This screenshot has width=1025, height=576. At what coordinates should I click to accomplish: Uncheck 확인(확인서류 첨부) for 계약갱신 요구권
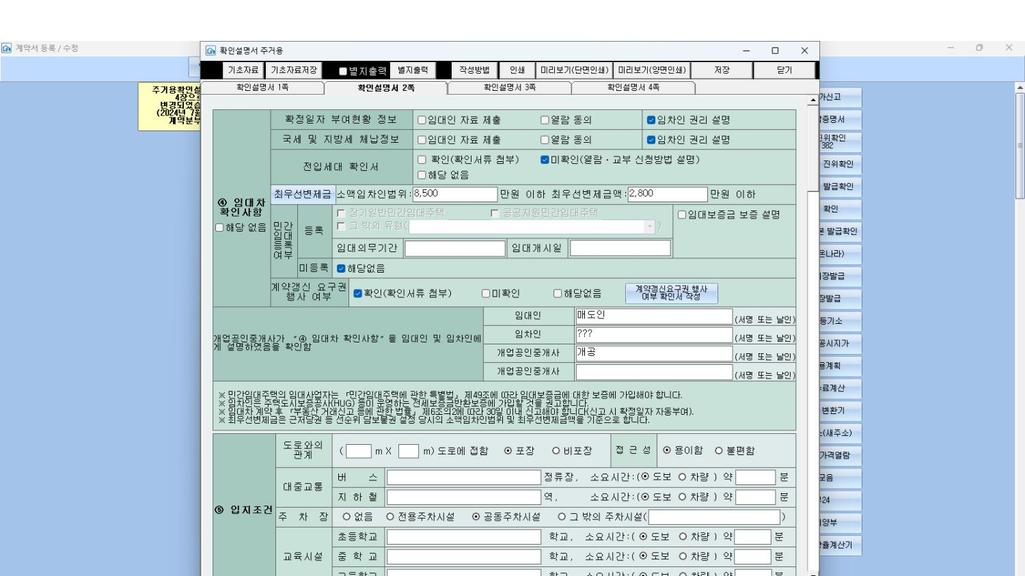(x=358, y=294)
